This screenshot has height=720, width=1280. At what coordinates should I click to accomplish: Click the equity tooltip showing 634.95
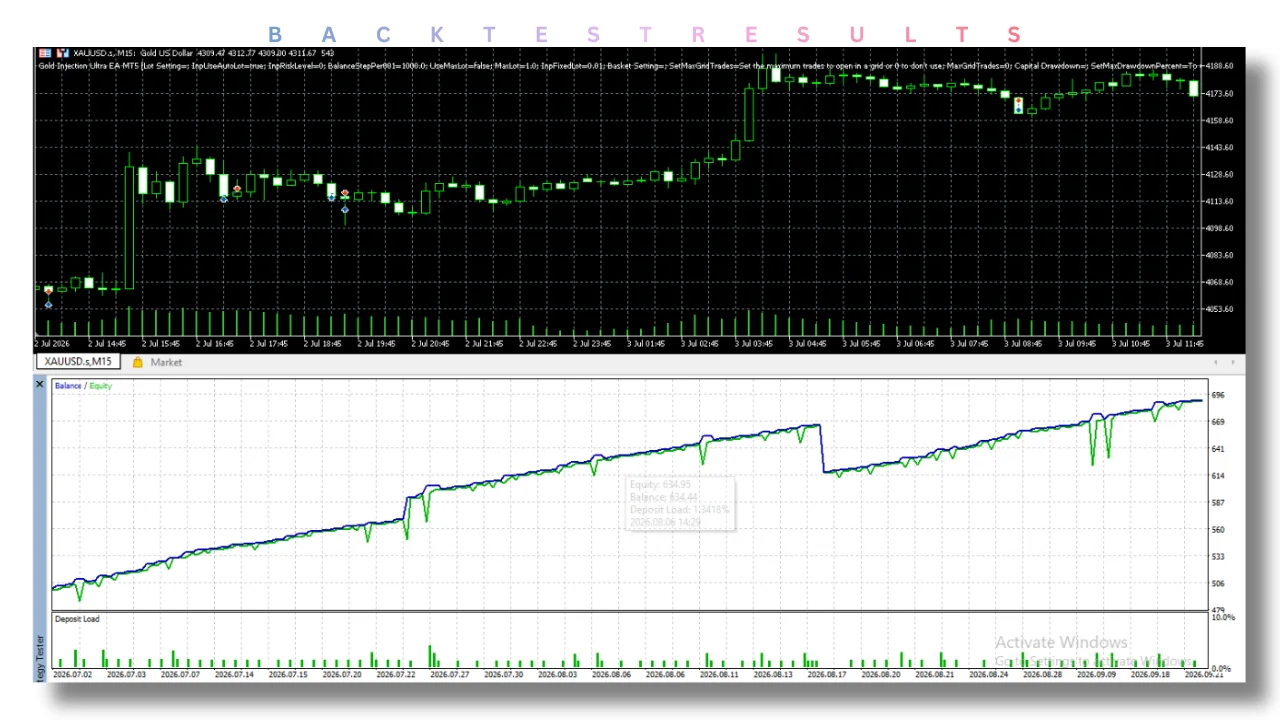680,504
